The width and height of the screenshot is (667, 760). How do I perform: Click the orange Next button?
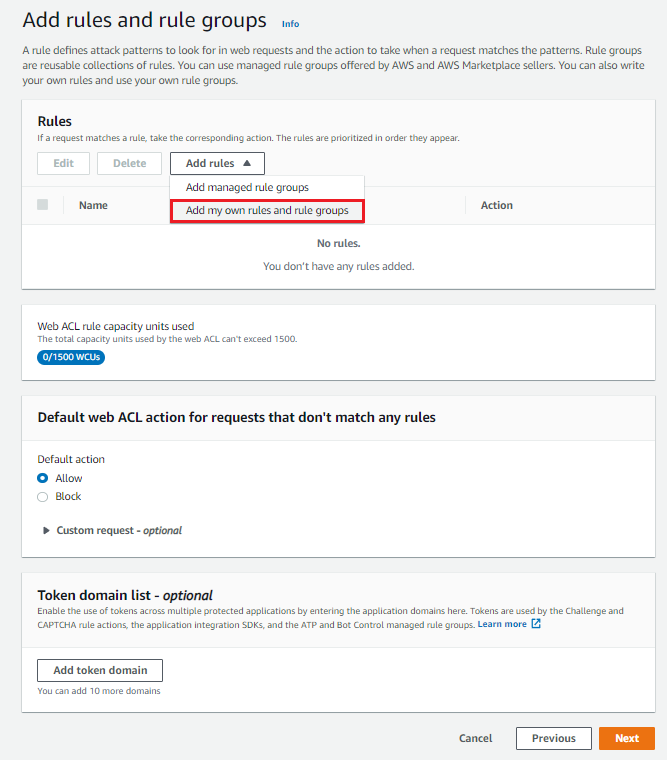point(627,738)
